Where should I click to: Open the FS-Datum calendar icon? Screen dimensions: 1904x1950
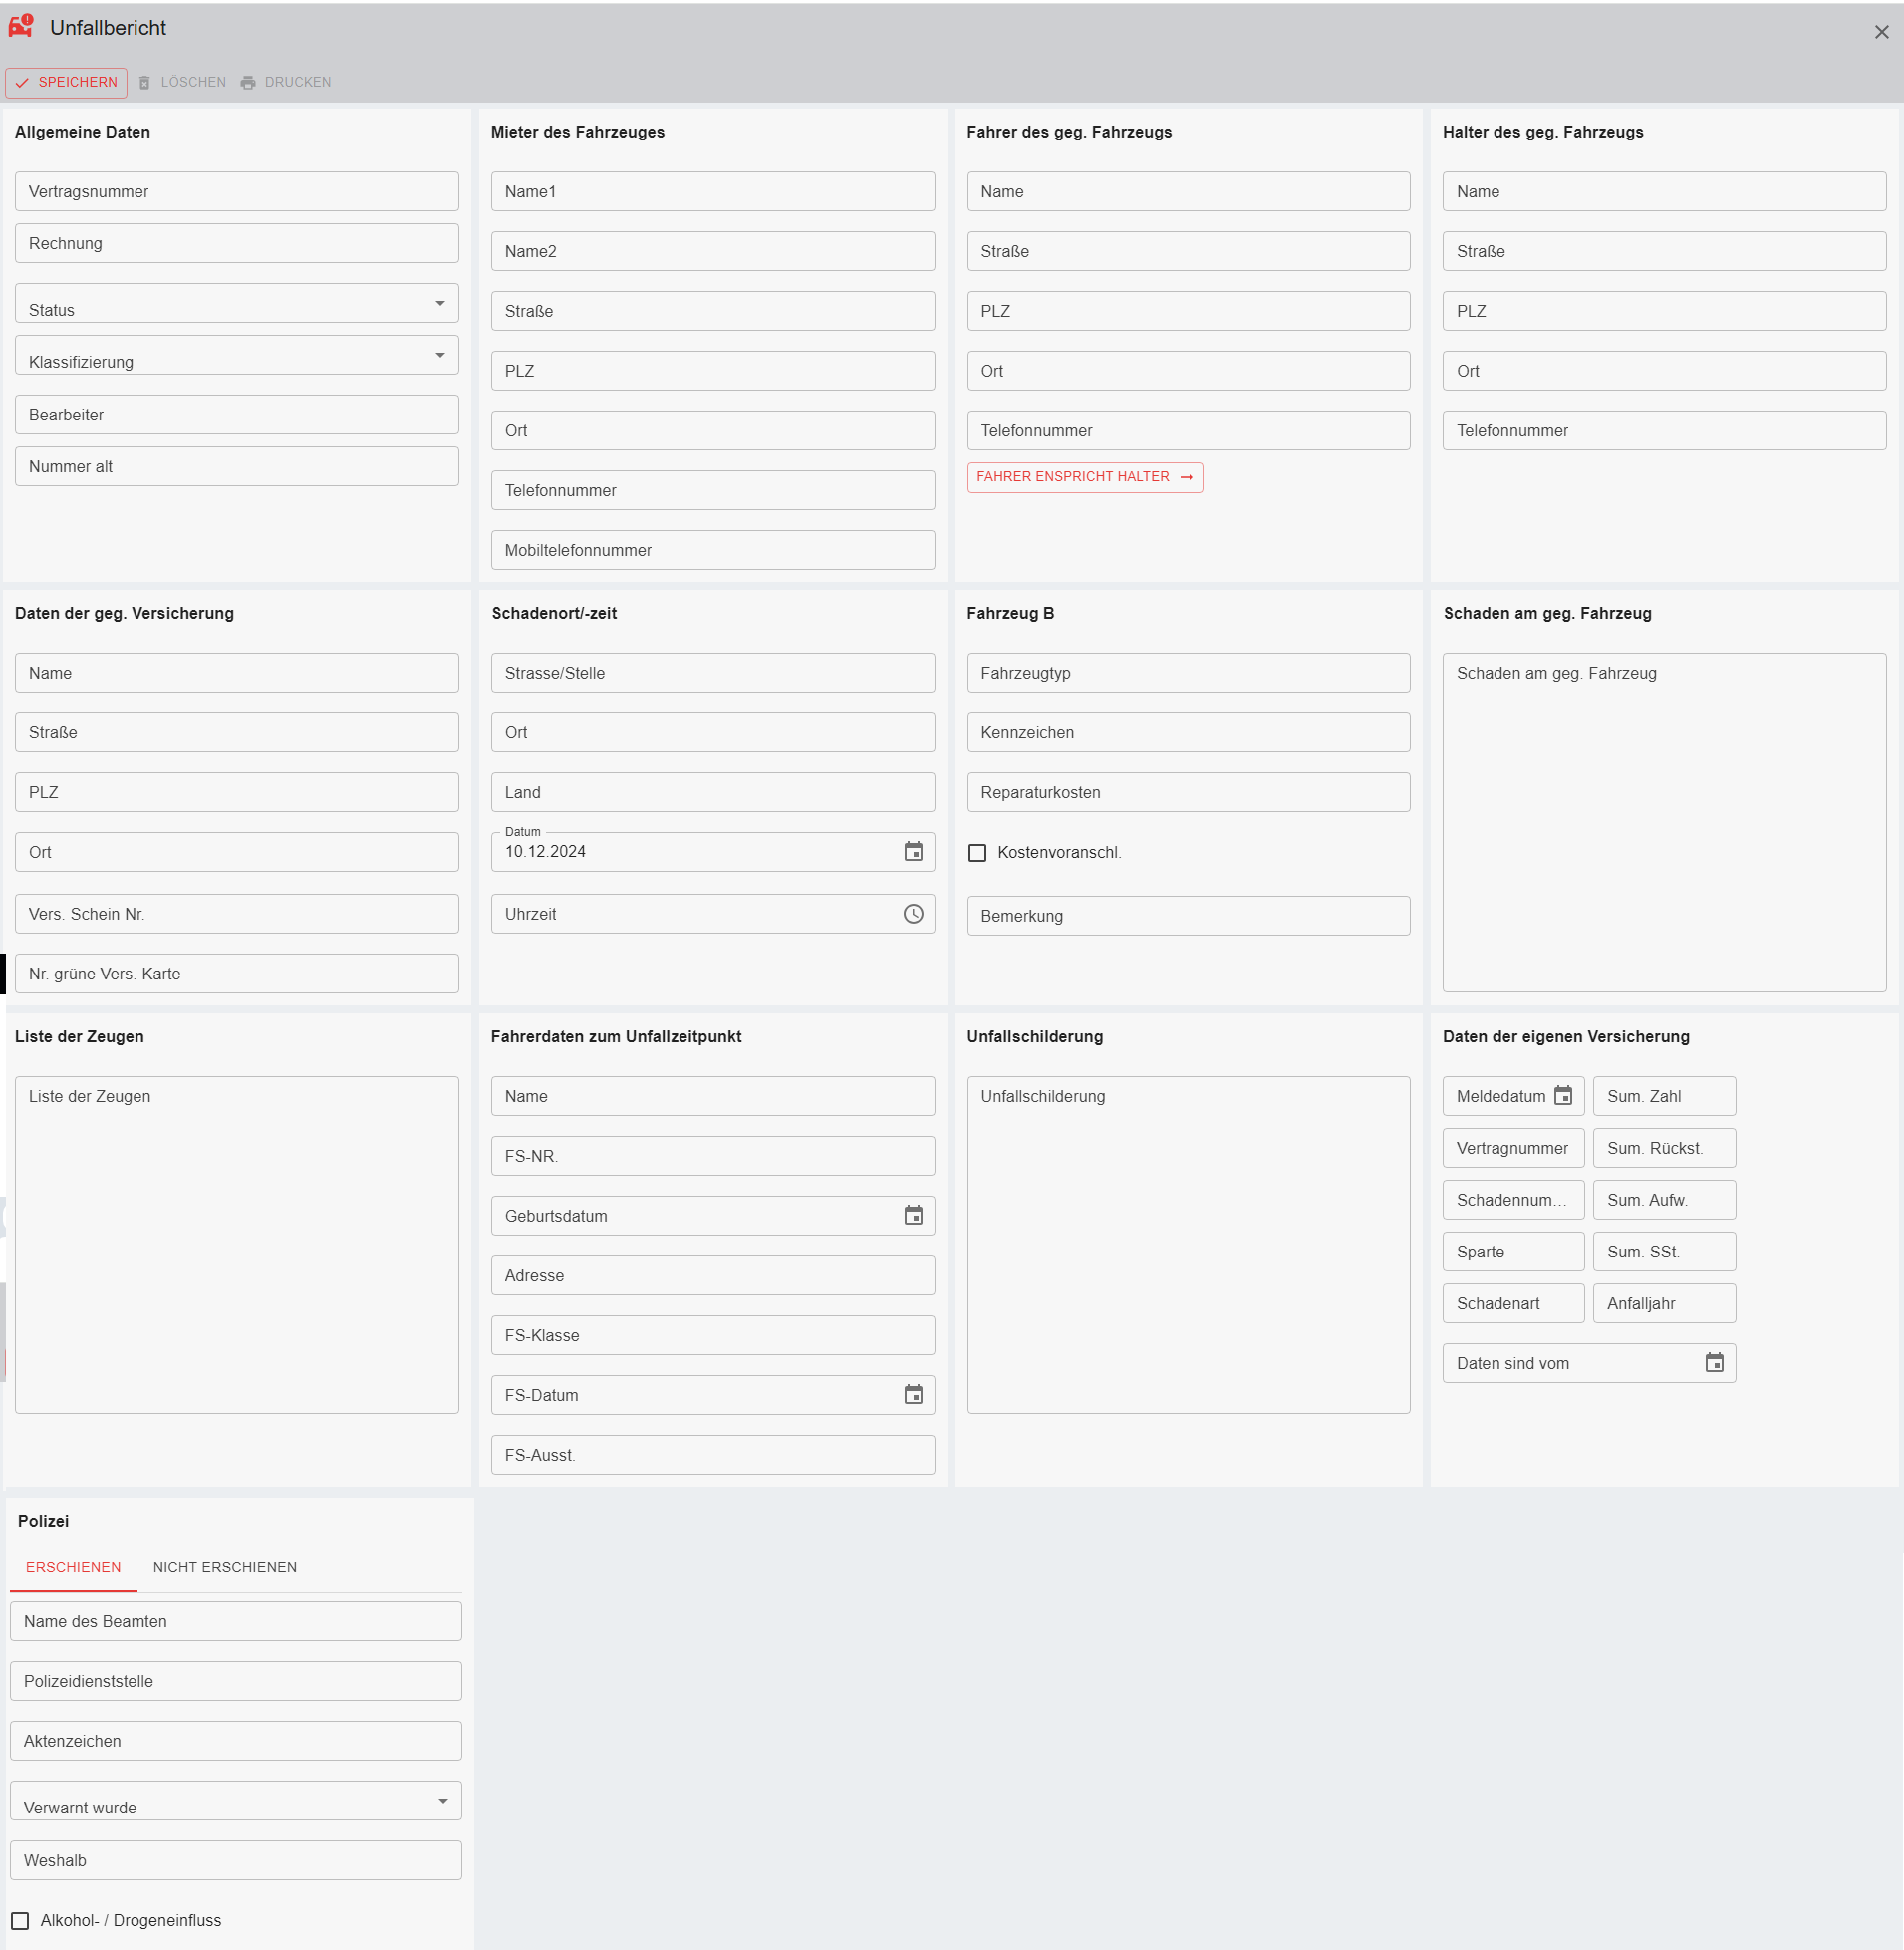pos(913,1394)
